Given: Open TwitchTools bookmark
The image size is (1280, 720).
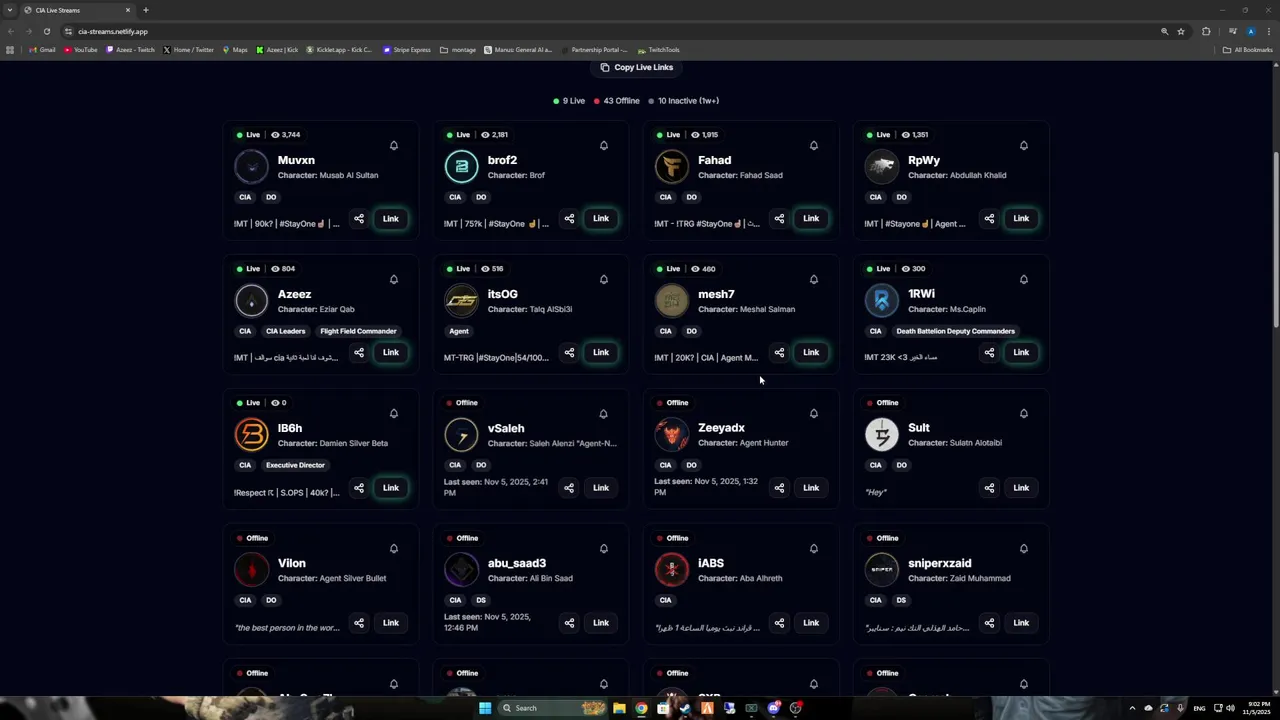Looking at the screenshot, I should (659, 50).
